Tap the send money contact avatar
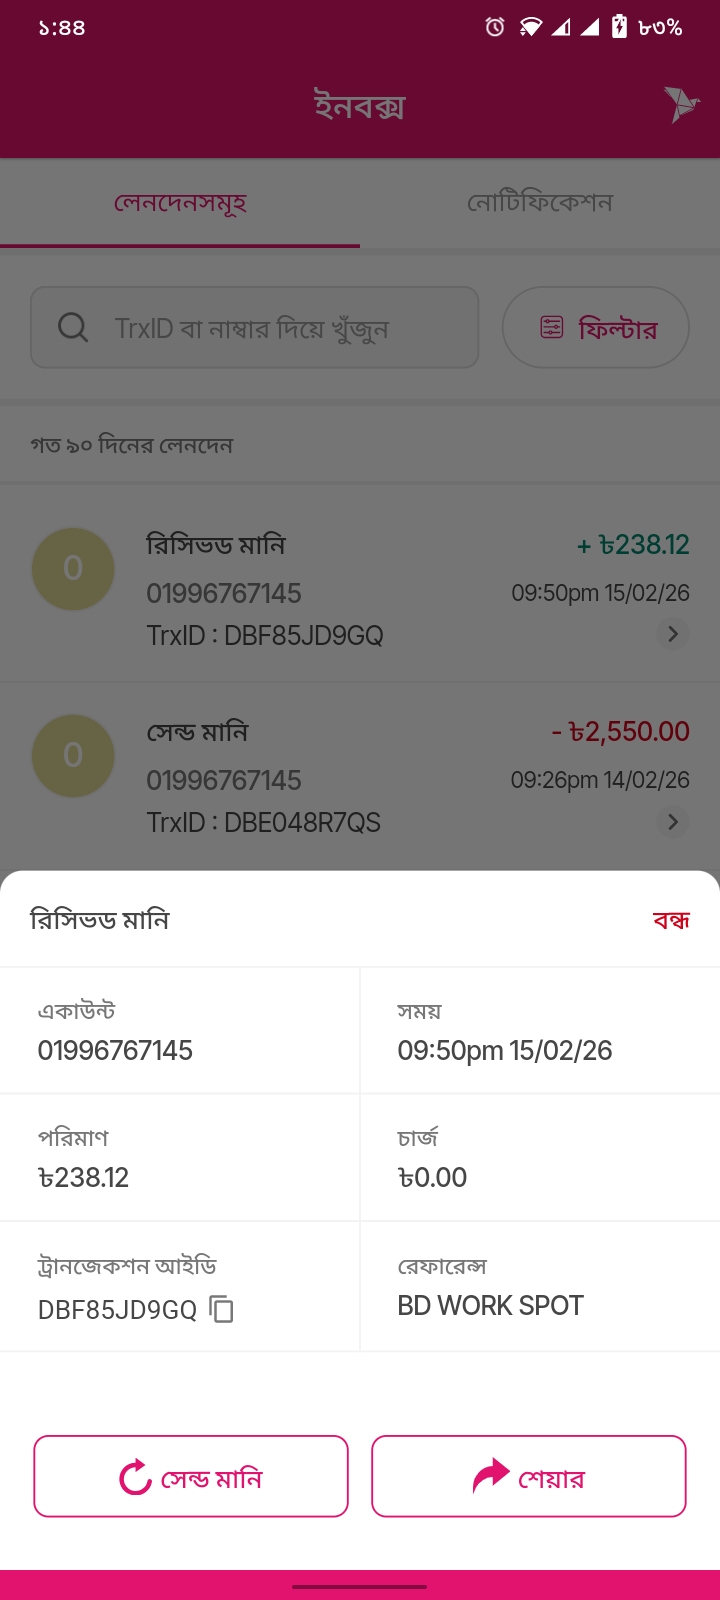The width and height of the screenshot is (720, 1600). 73,756
